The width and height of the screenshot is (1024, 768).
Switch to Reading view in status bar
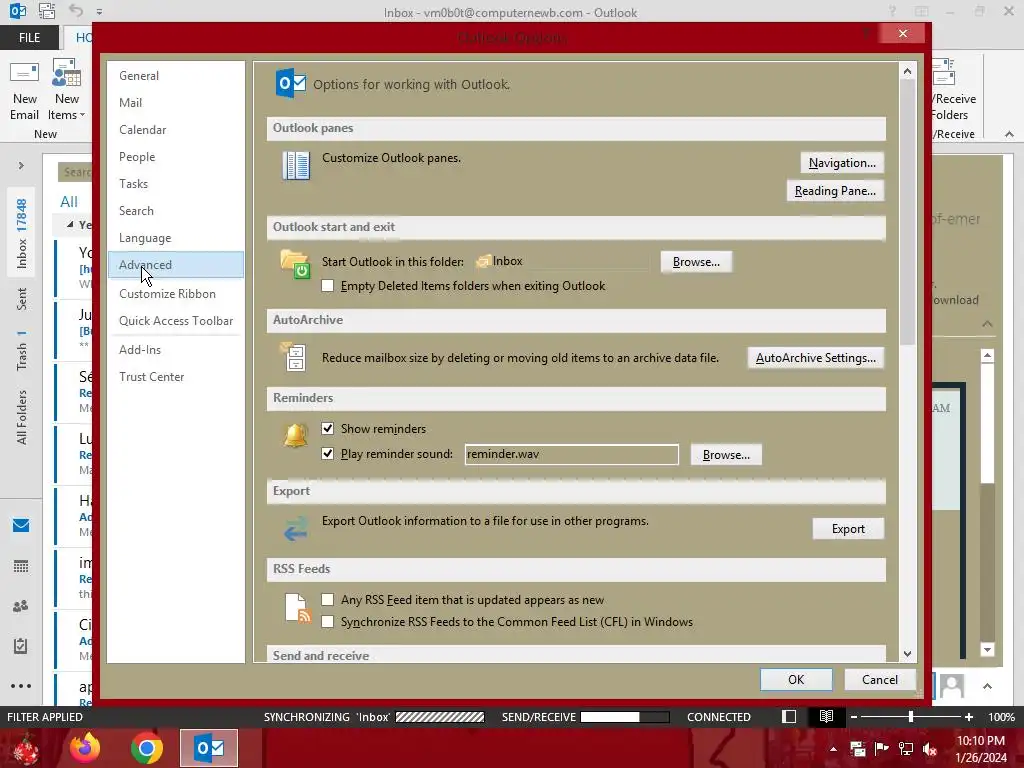point(826,716)
